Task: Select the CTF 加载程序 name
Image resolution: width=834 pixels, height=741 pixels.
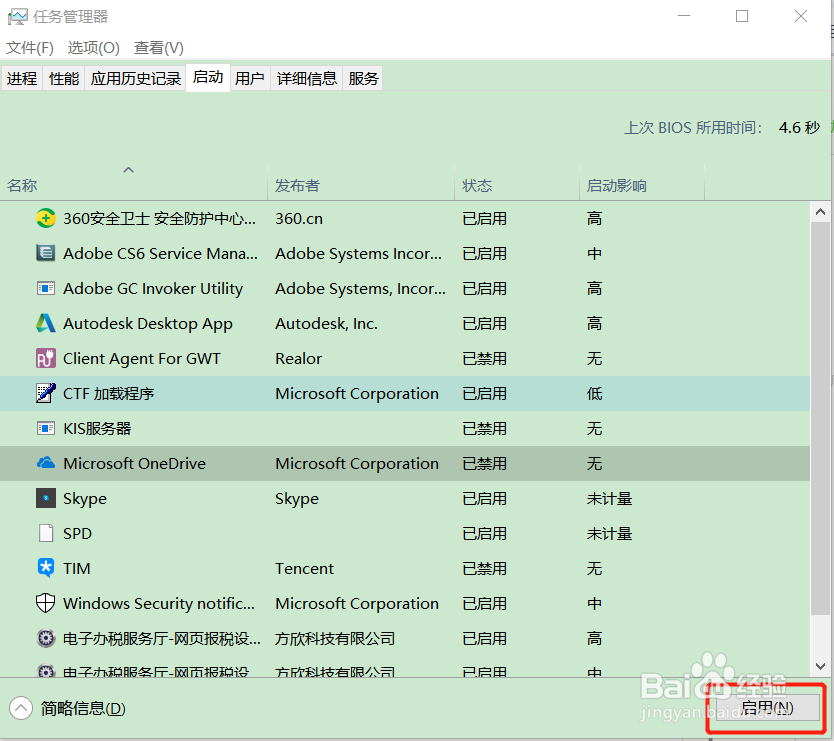Action: 109,394
